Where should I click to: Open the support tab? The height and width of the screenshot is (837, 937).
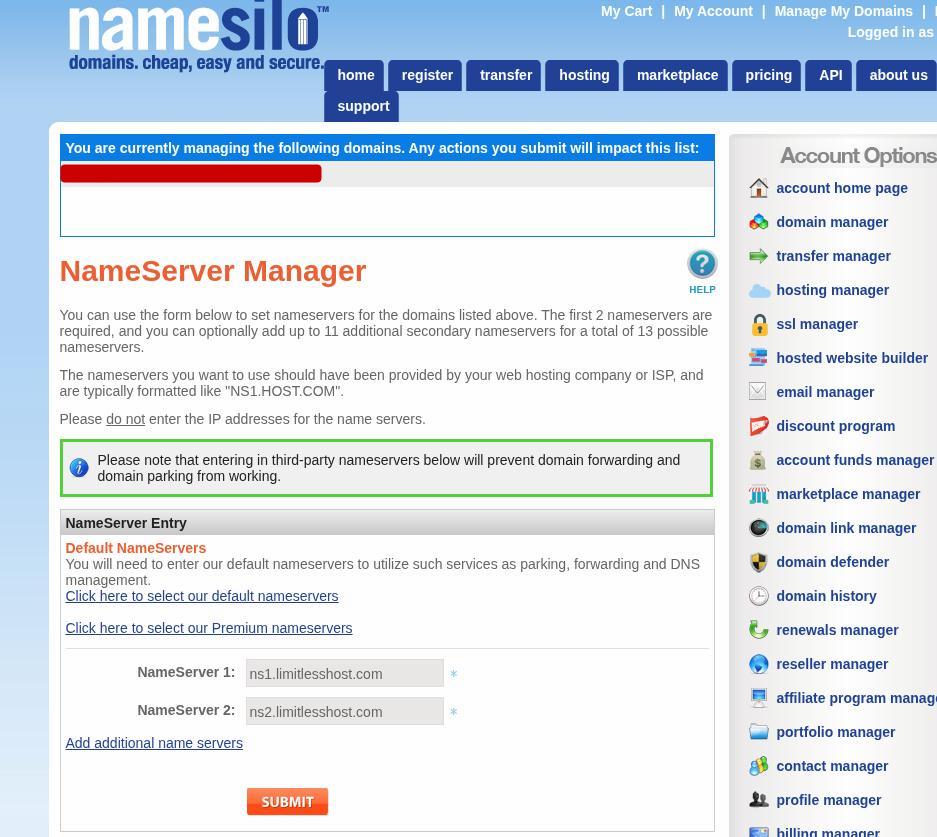362,106
